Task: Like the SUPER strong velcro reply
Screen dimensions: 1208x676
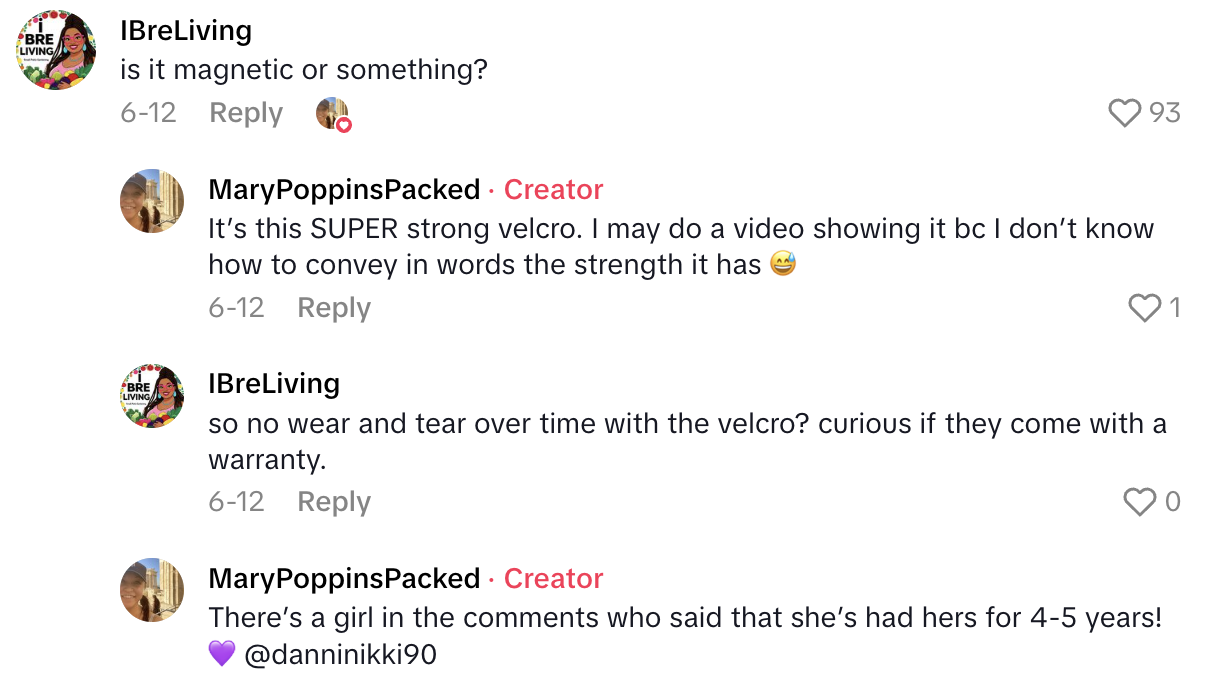Action: pos(1144,308)
